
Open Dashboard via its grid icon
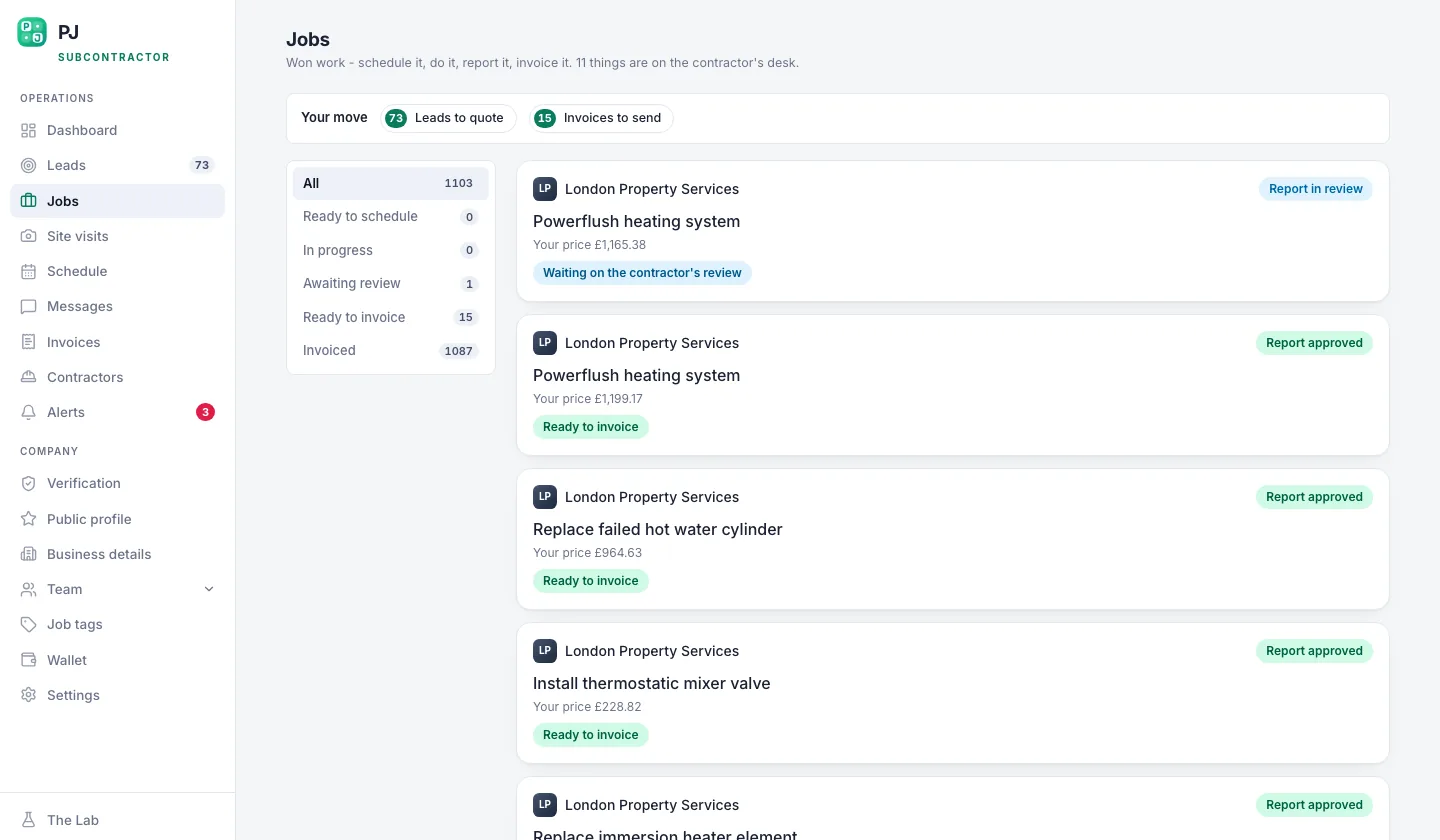click(x=28, y=130)
